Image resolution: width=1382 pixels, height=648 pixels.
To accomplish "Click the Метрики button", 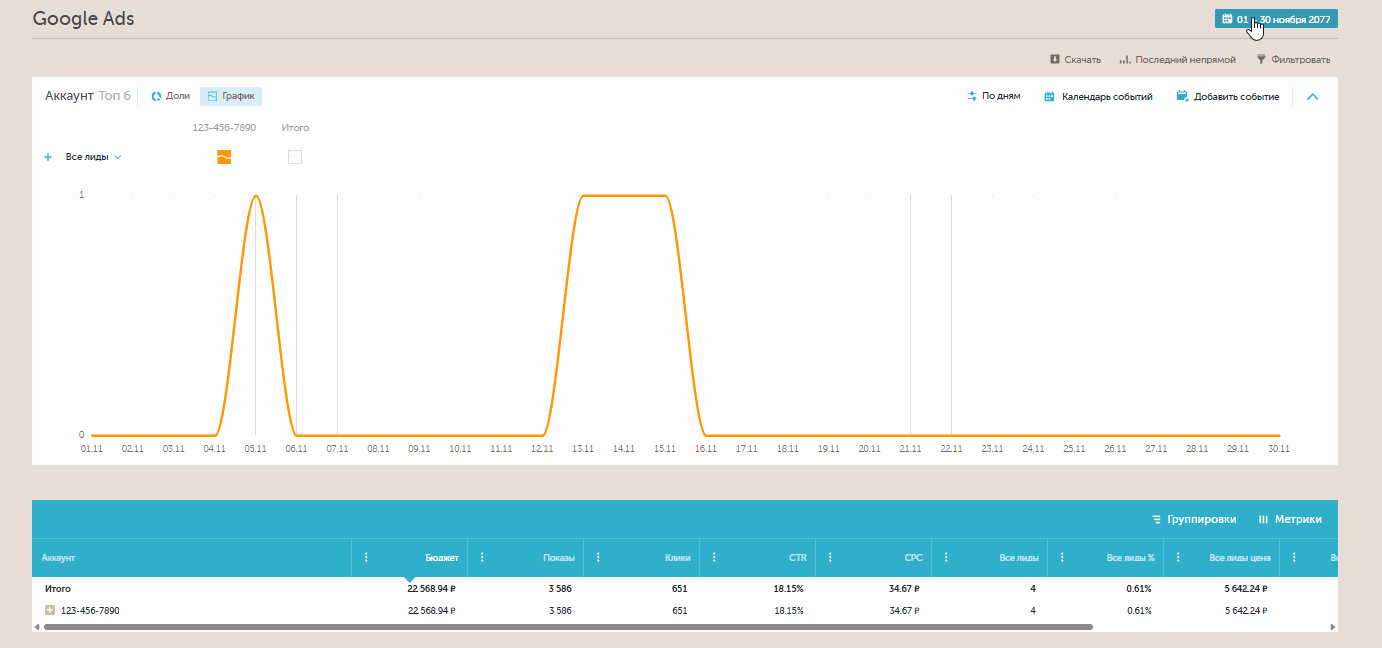I will [1290, 520].
